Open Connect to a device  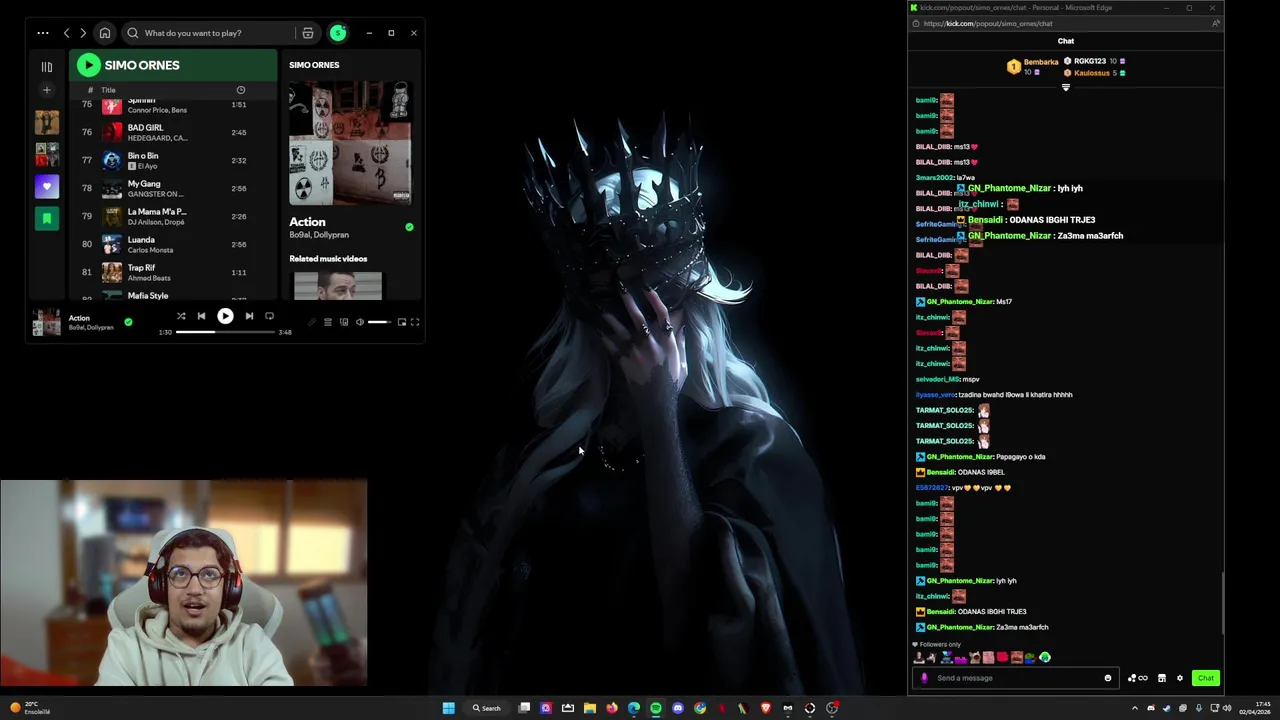(x=344, y=322)
